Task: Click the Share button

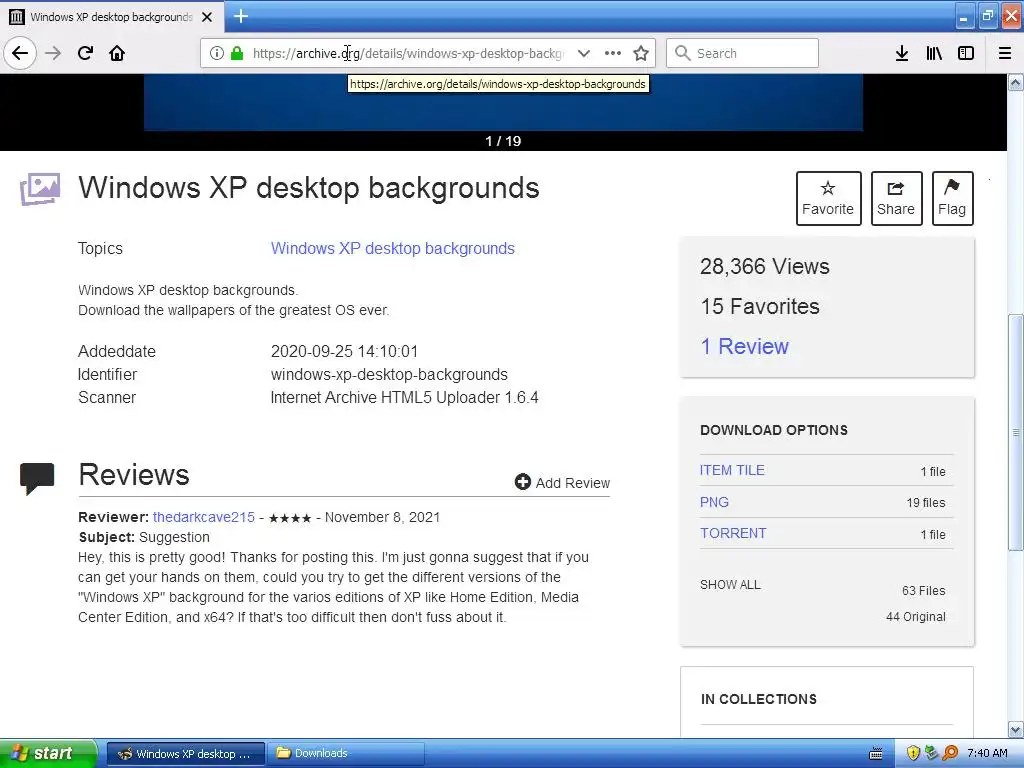Action: click(896, 198)
